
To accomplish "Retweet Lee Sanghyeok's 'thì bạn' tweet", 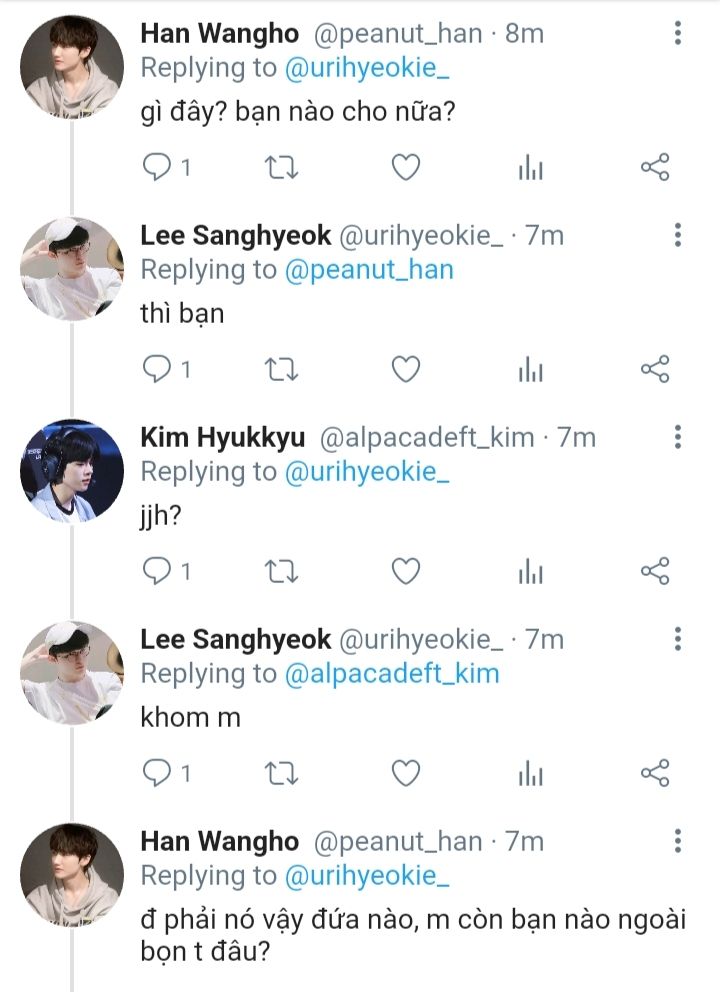I will tap(282, 370).
